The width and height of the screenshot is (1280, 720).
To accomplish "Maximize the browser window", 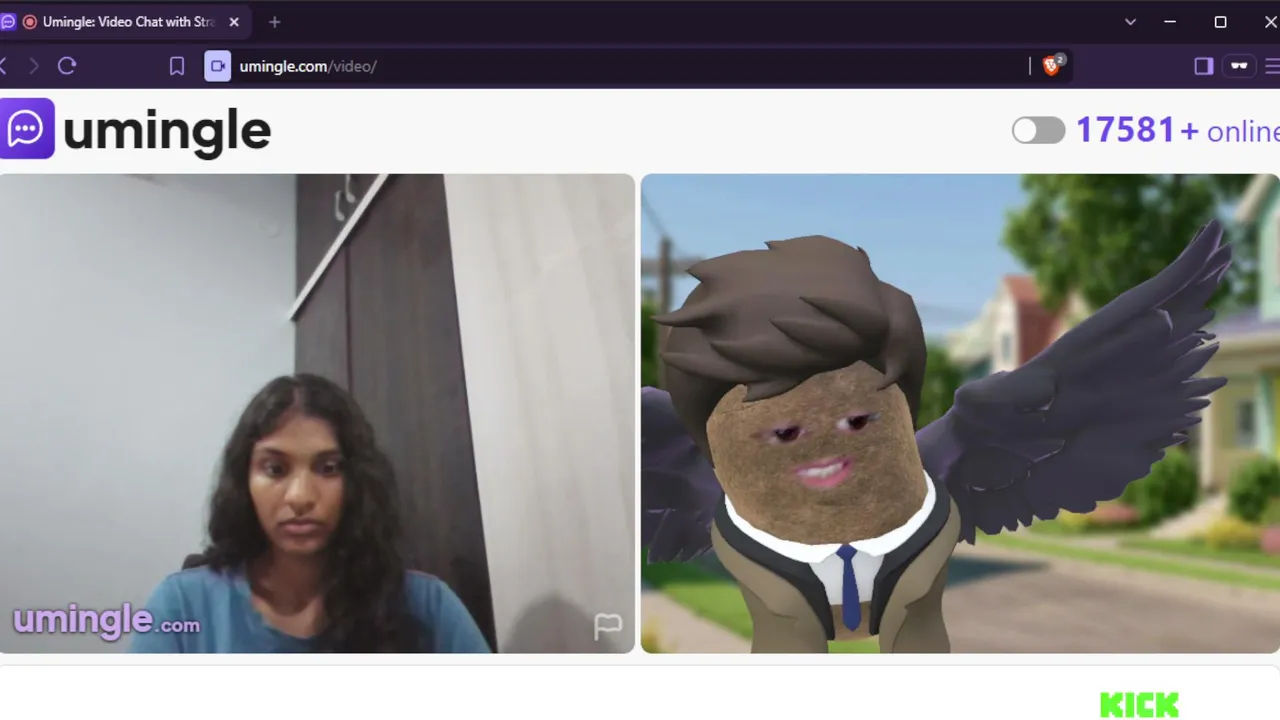I will click(1220, 22).
